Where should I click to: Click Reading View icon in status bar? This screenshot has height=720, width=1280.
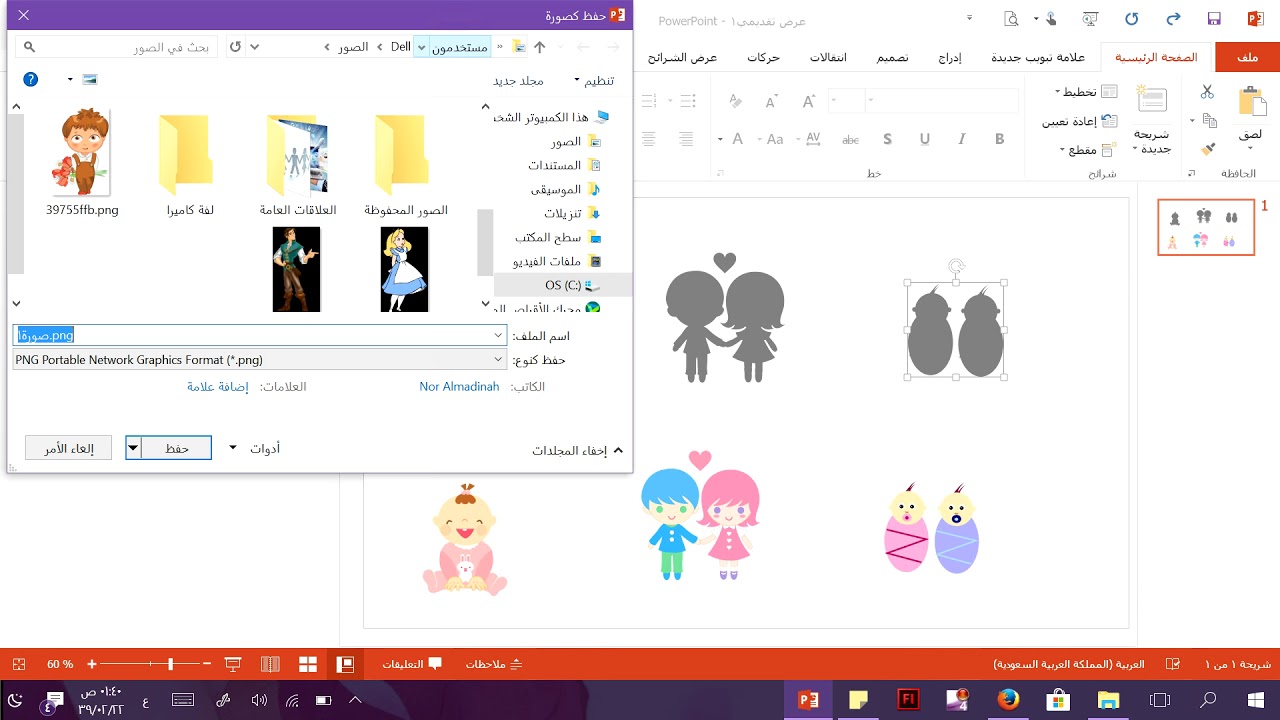[270, 664]
